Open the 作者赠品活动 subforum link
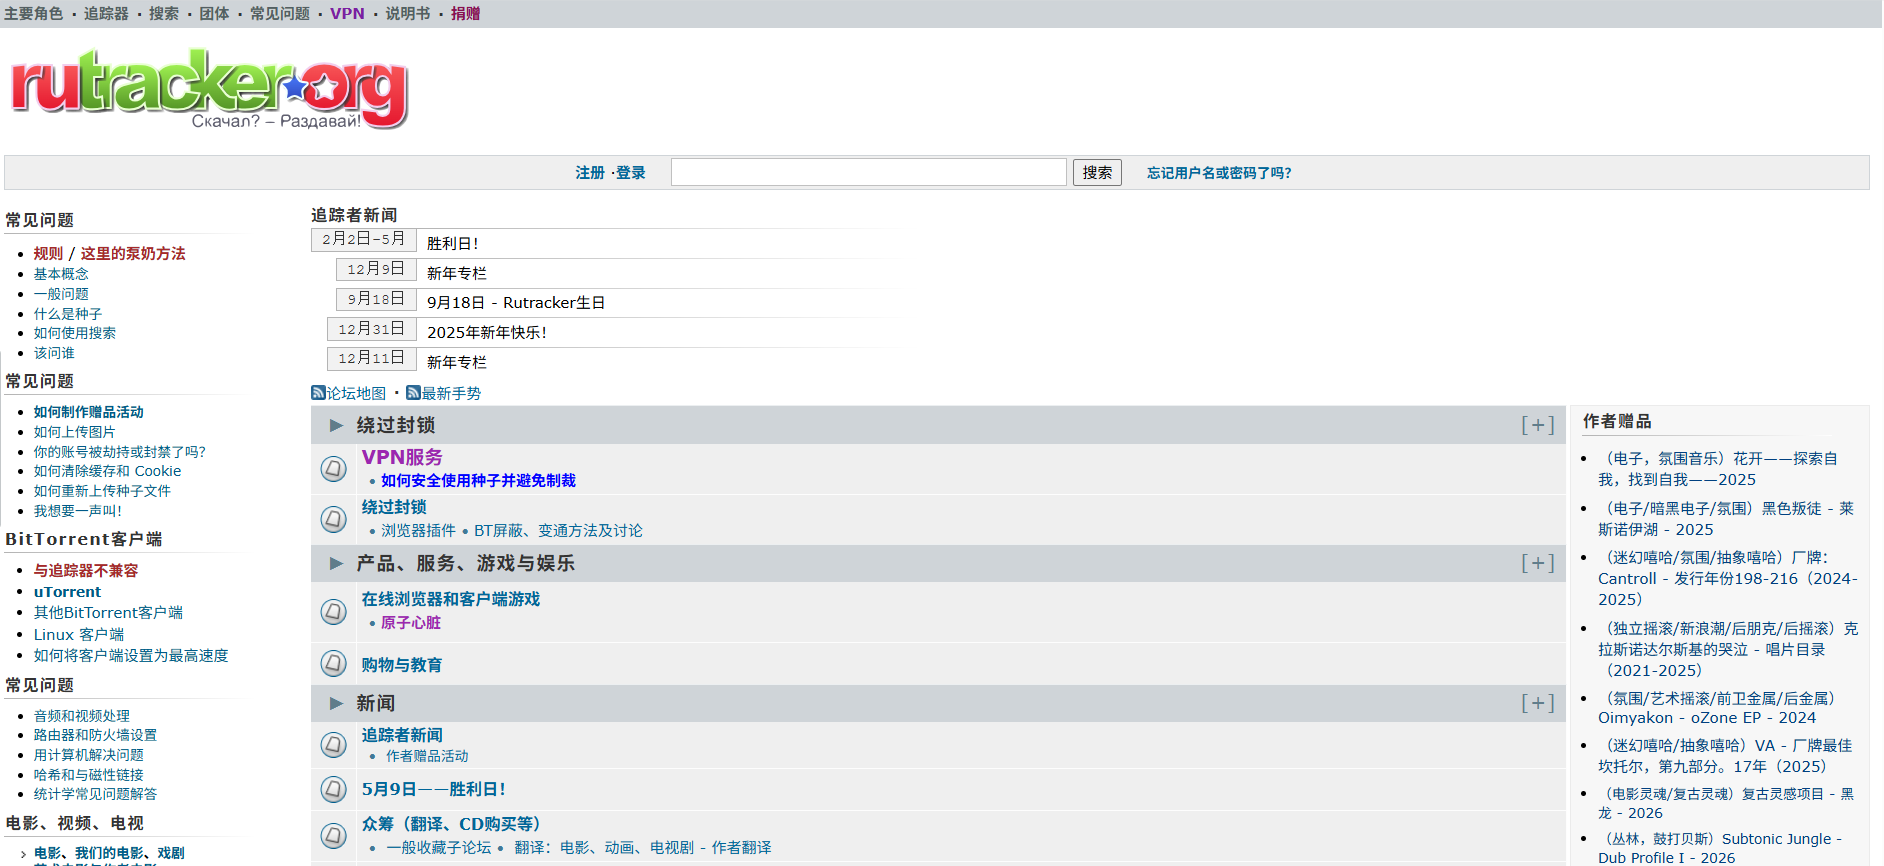This screenshot has height=866, width=1884. (427, 756)
